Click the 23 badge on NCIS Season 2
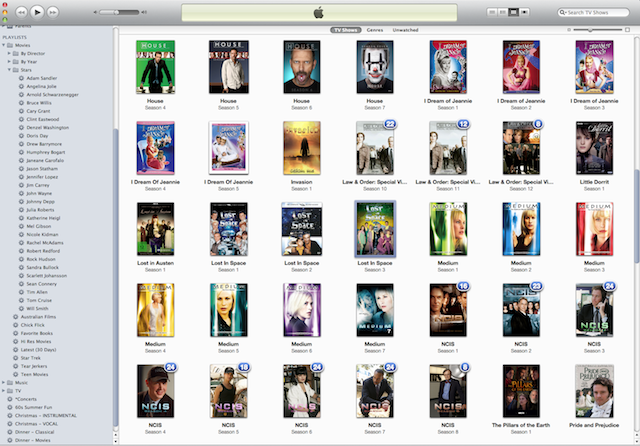This screenshot has width=640, height=446. 536,286
